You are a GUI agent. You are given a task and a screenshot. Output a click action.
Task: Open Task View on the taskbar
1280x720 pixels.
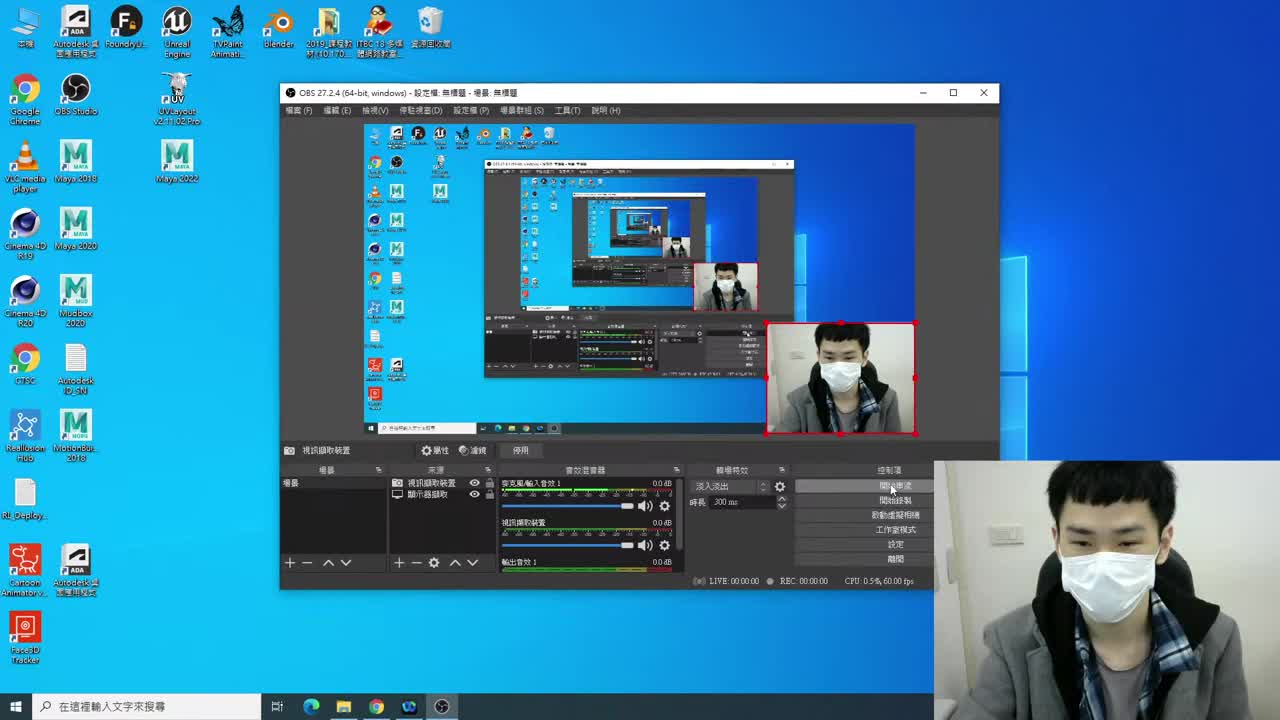[277, 706]
